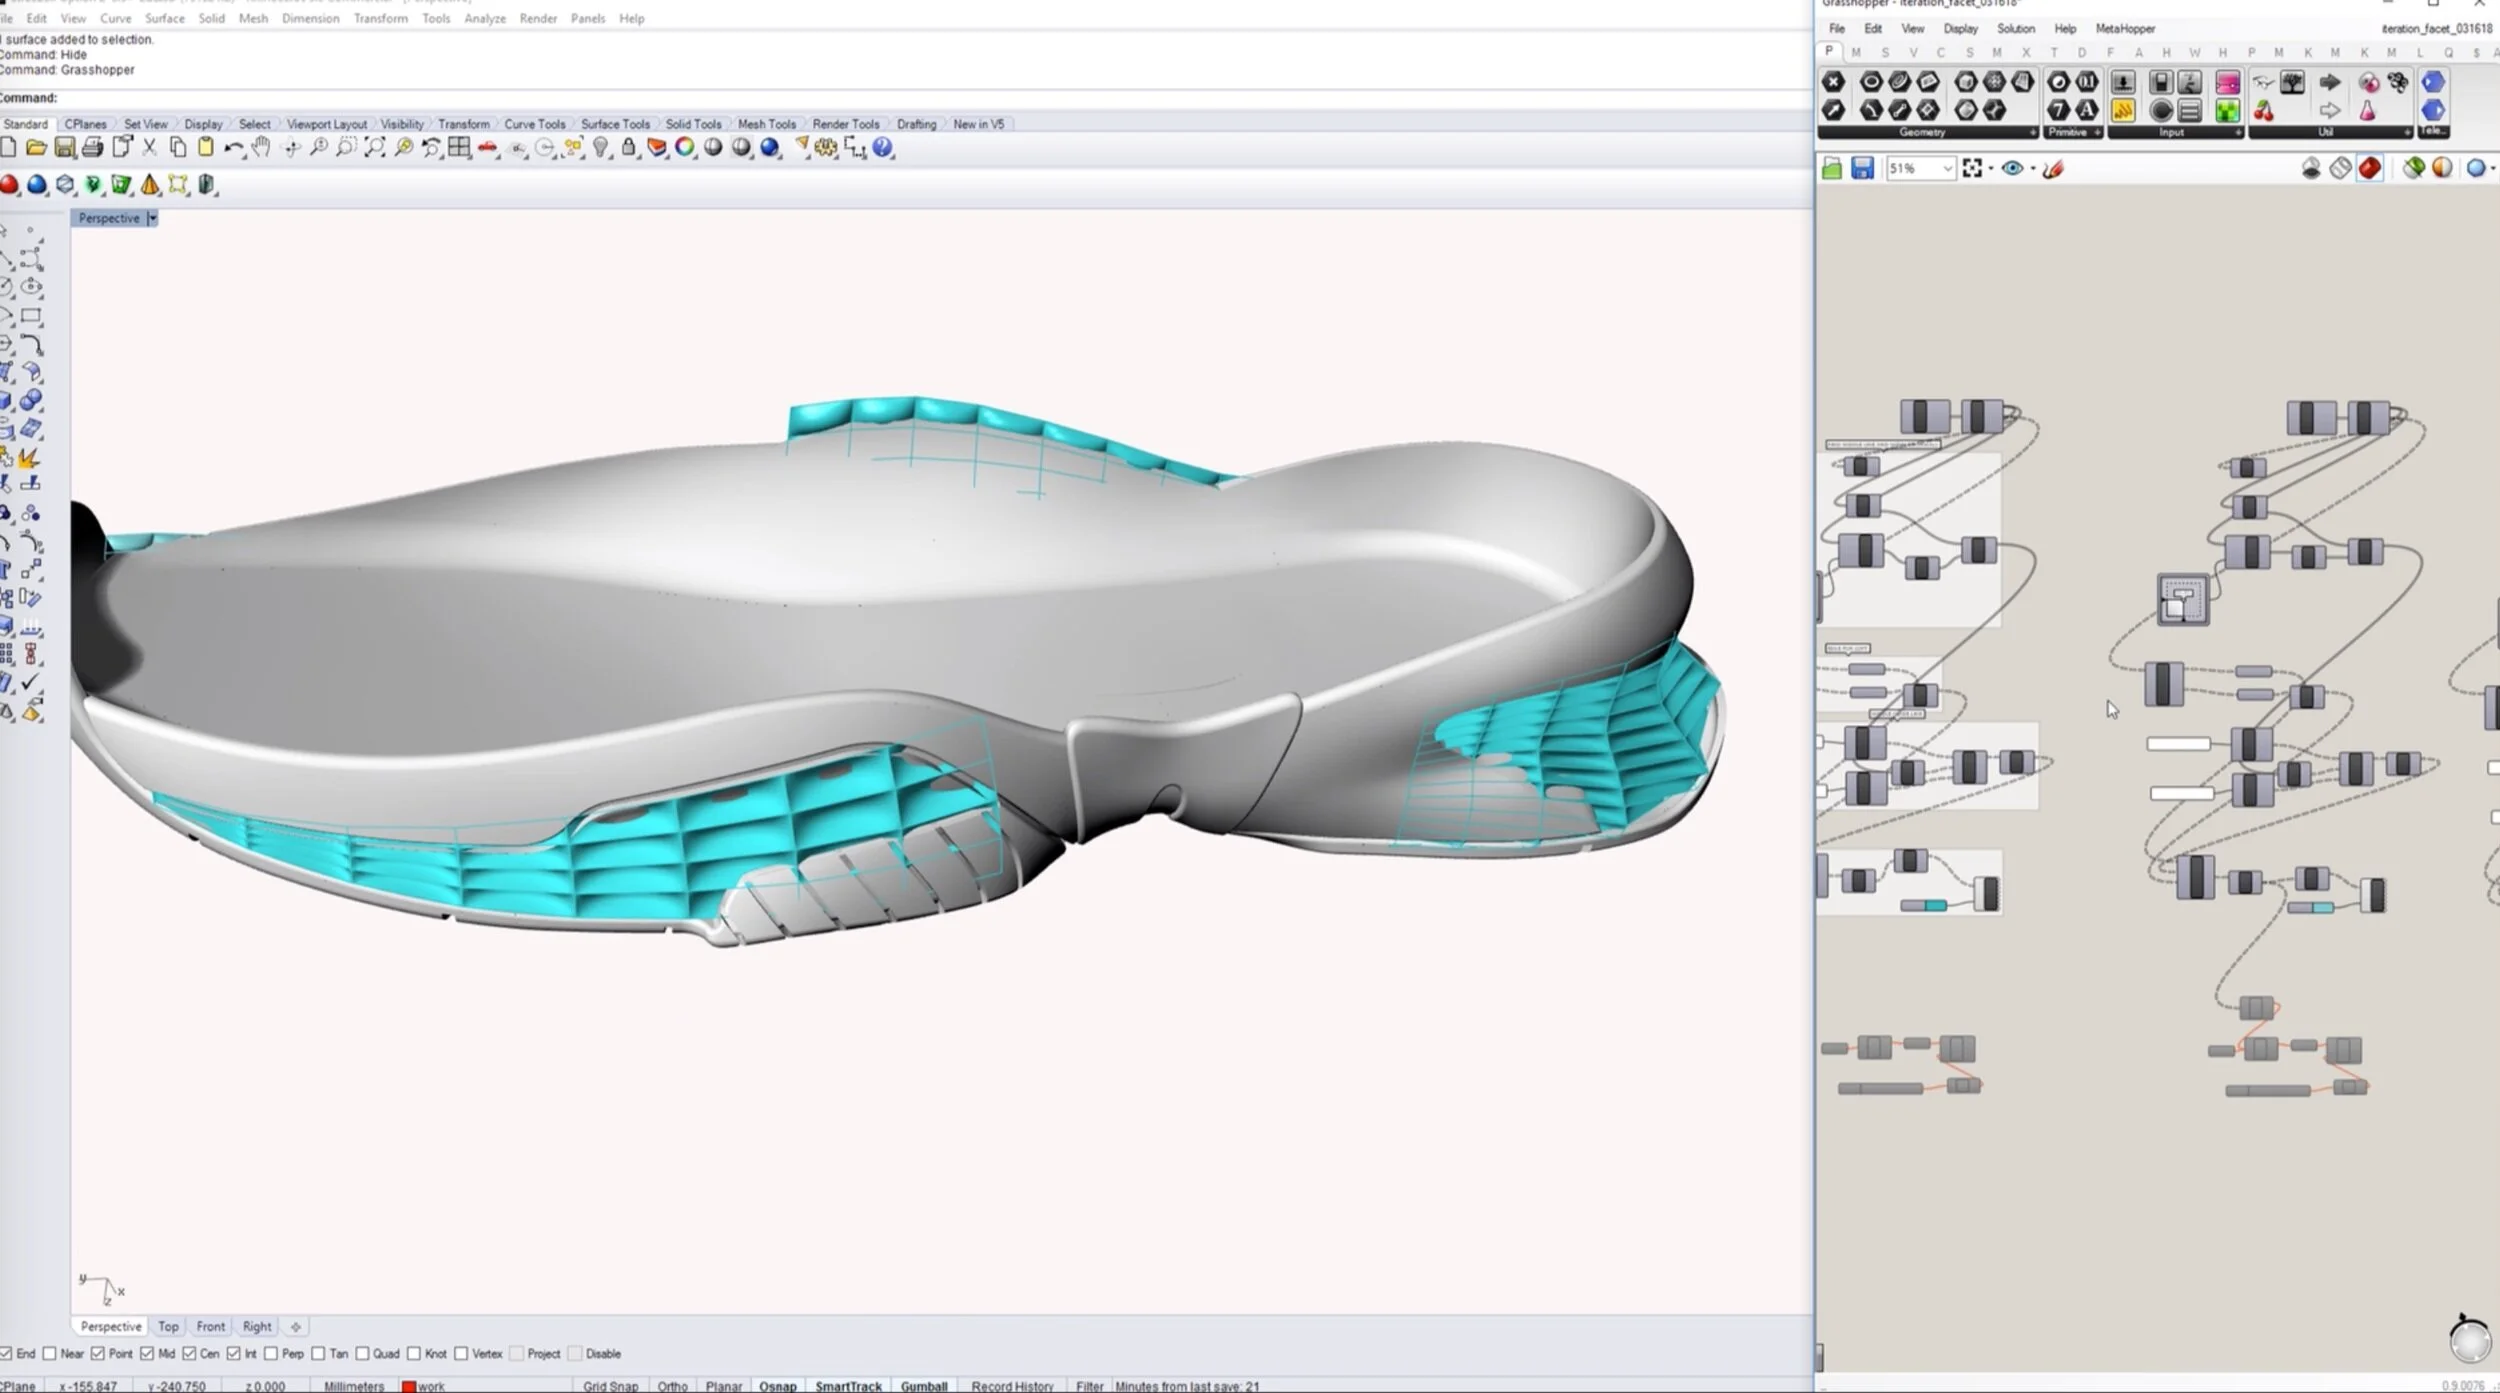The image size is (2500, 1393).
Task: Open the Grasshopper Solution menu
Action: (2015, 29)
